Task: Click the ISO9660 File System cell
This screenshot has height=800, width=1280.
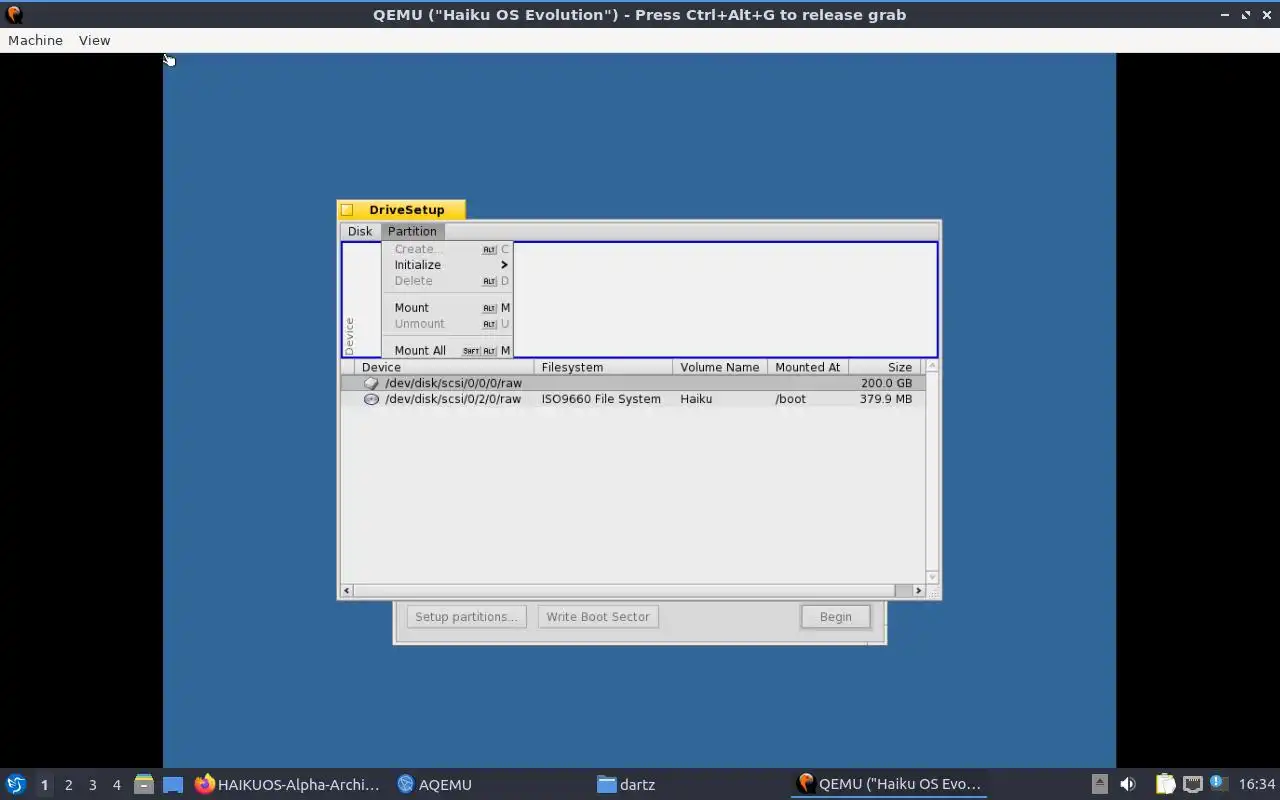Action: 601,399
